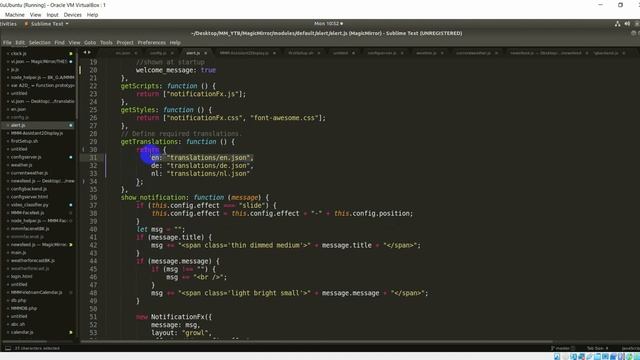Open the File menu in Sublime Text
Viewport: 640px width, 360px height.
[x=7, y=42]
